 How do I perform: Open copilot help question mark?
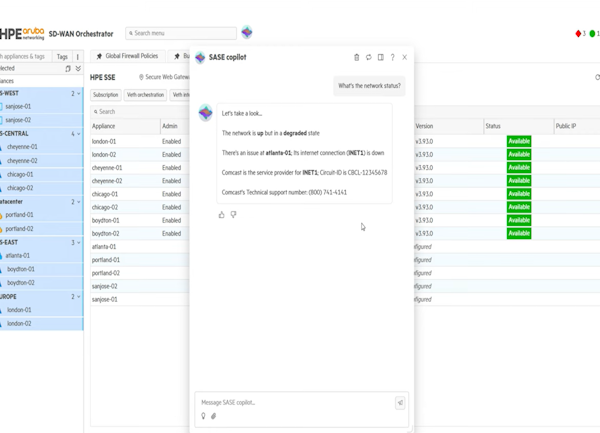pyautogui.click(x=392, y=57)
